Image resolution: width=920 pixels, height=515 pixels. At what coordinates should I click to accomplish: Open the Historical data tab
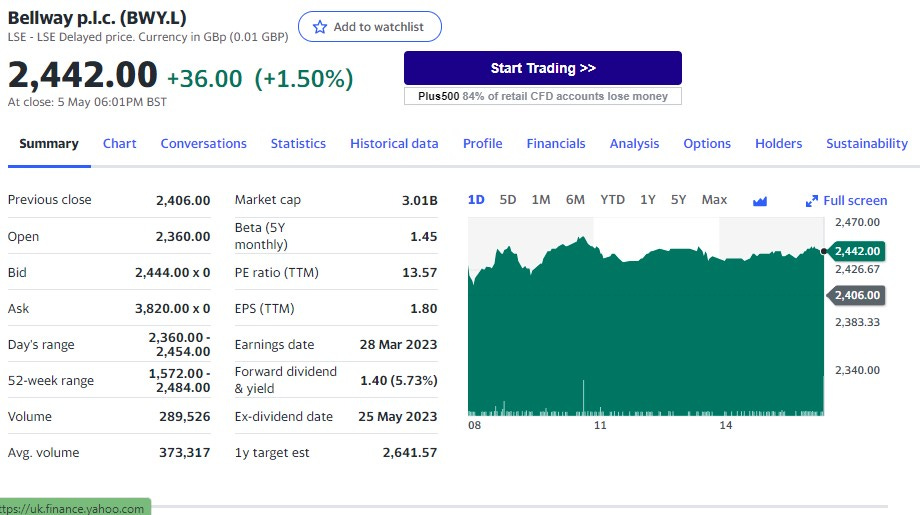pyautogui.click(x=394, y=144)
